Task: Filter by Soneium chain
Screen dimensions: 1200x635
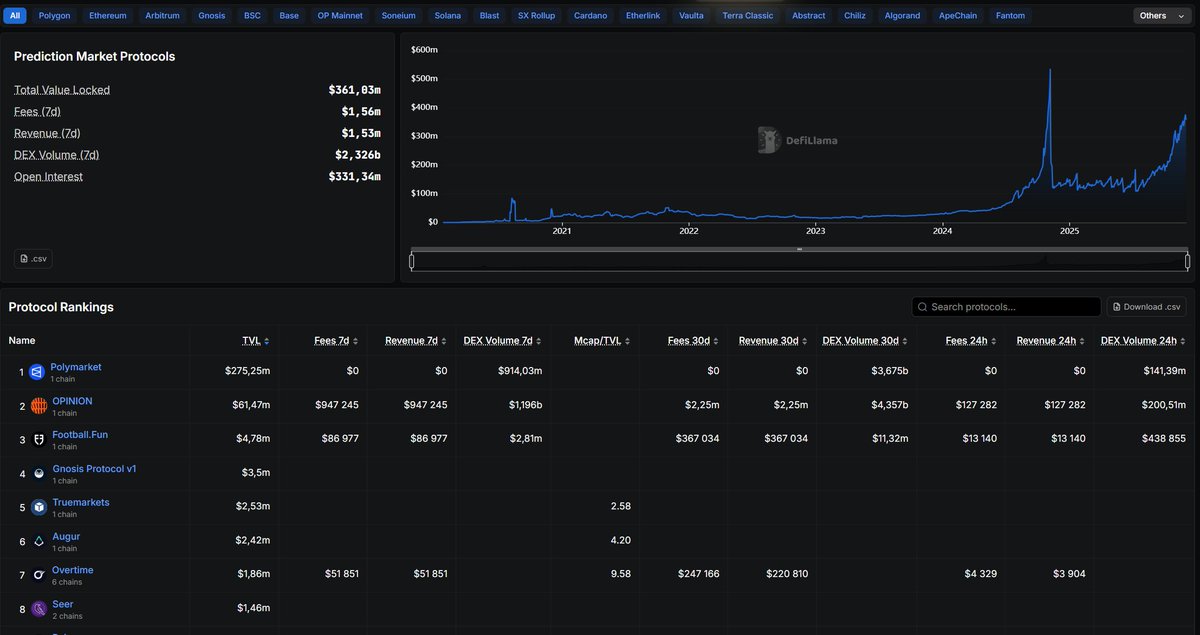Action: tap(399, 16)
